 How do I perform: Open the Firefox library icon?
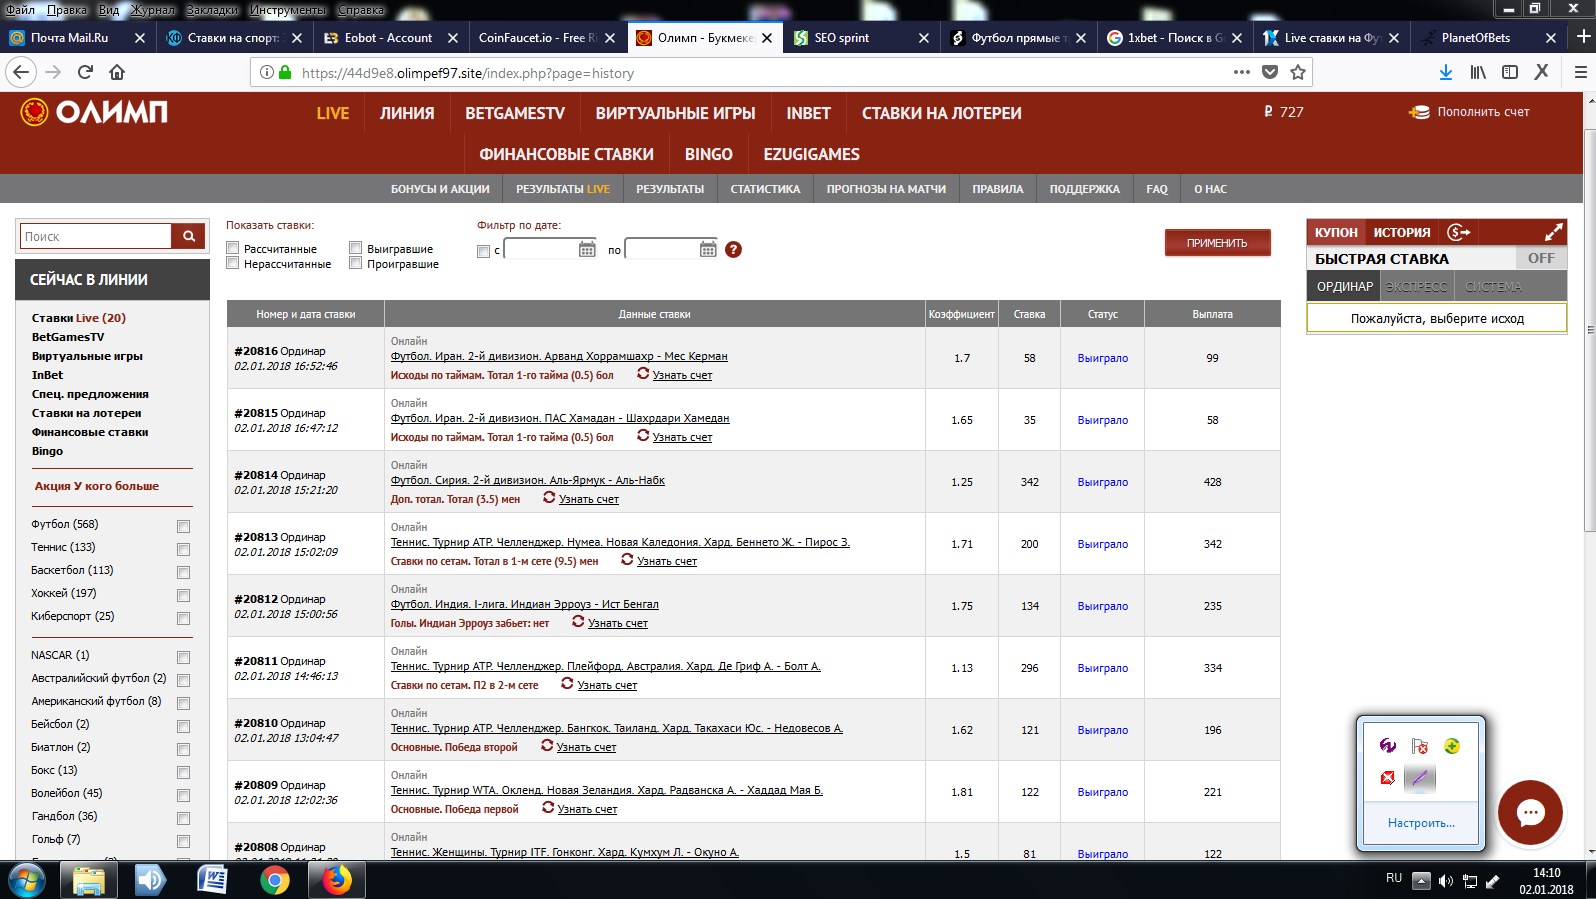[x=1478, y=72]
